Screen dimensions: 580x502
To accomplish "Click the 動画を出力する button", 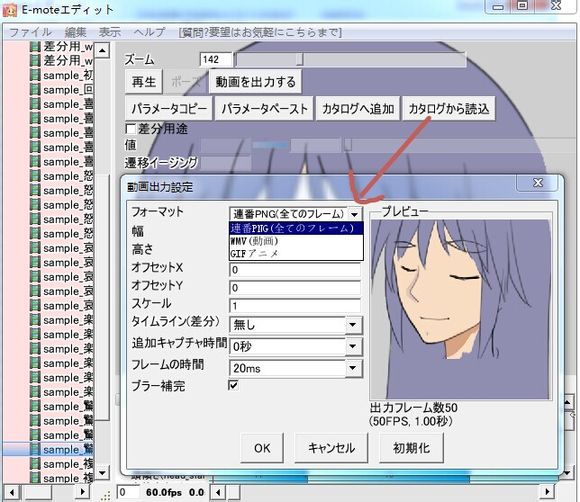I will tap(256, 82).
